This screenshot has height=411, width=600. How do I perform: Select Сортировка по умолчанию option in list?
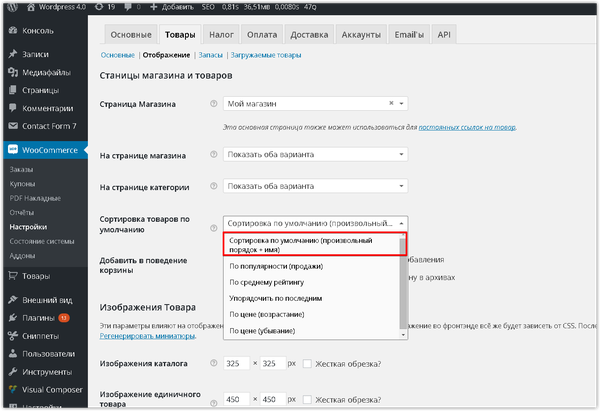(x=311, y=245)
